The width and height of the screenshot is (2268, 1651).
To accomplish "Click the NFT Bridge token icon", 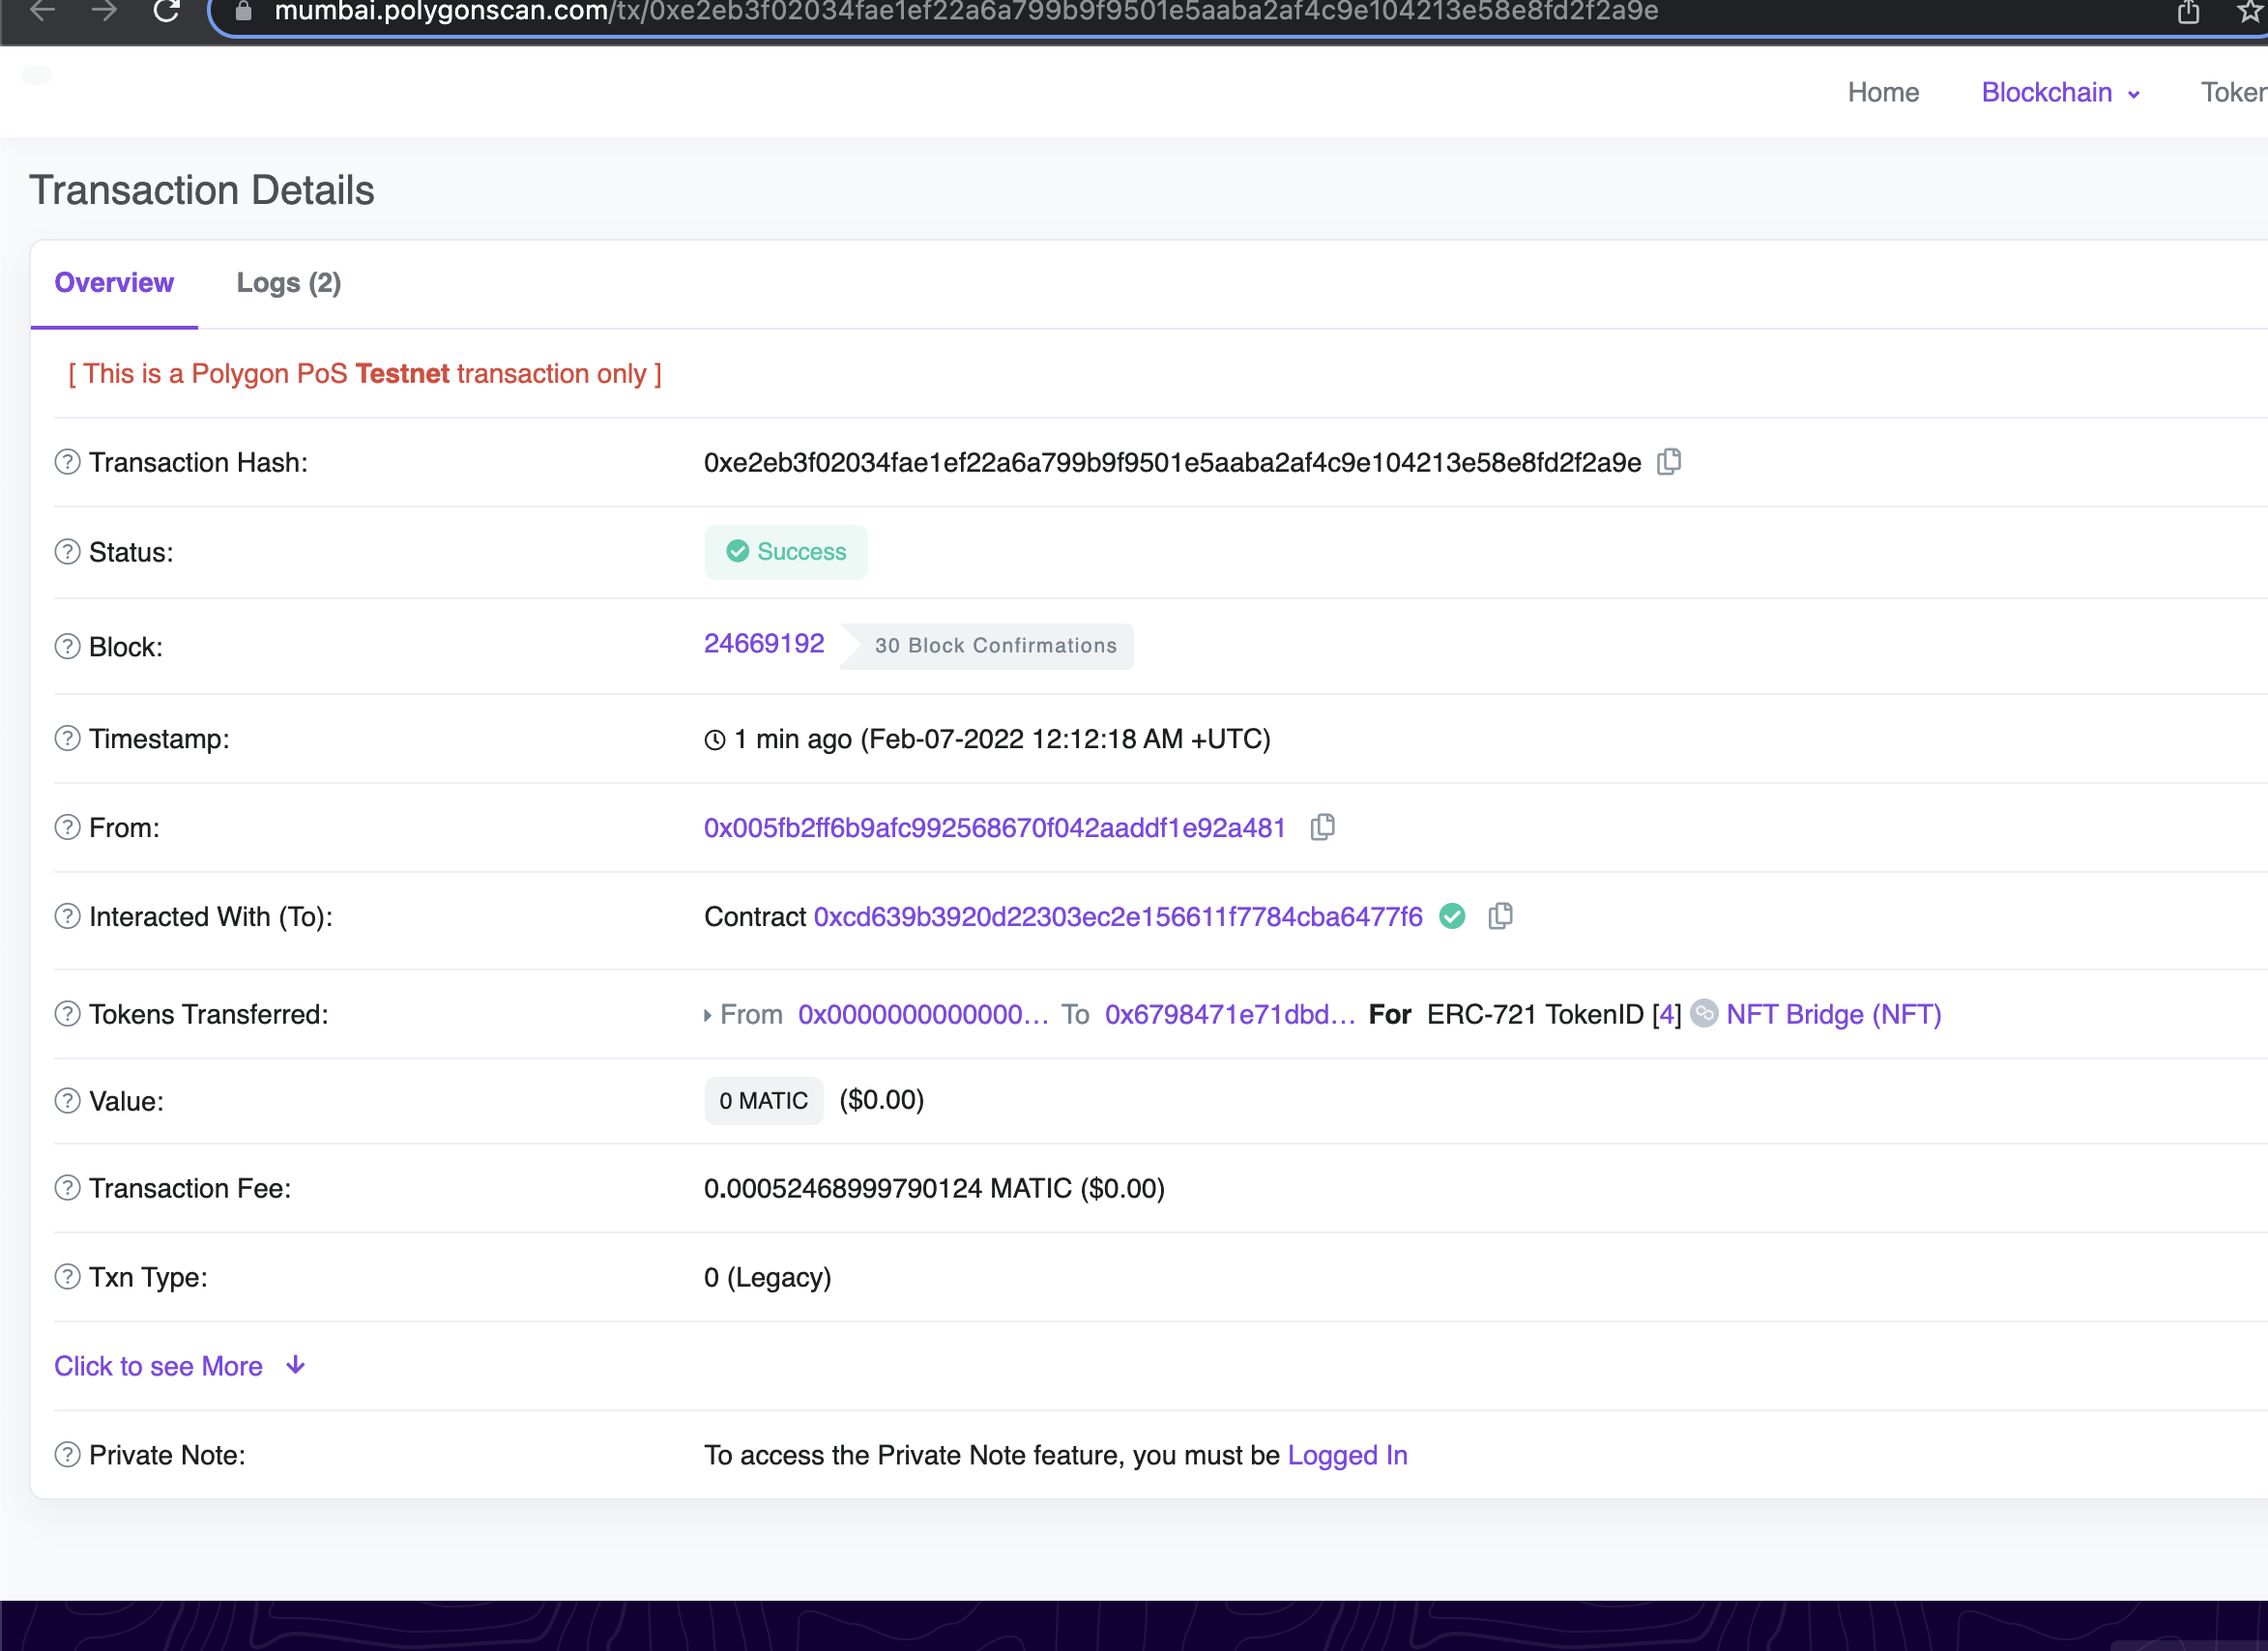I will [x=1704, y=1014].
